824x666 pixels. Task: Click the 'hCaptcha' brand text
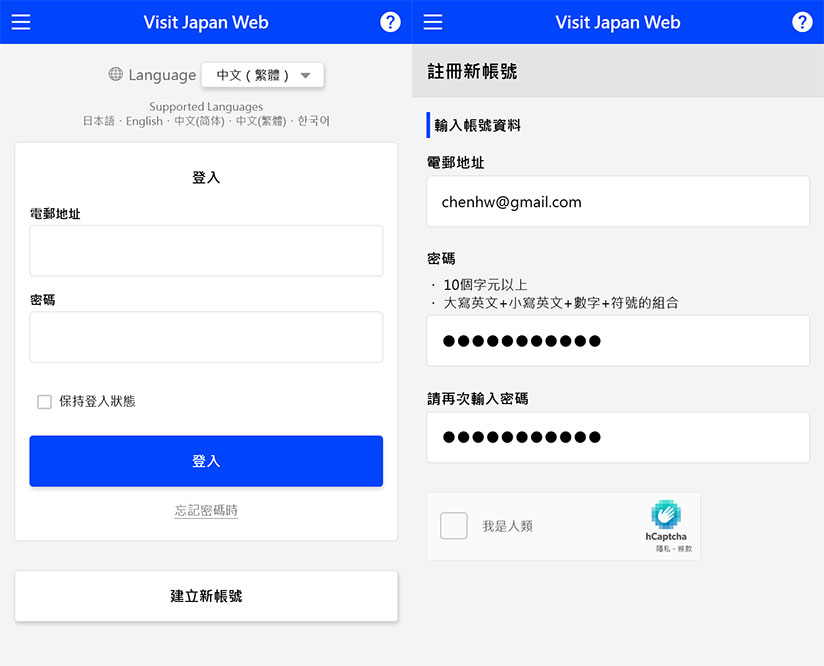(666, 537)
